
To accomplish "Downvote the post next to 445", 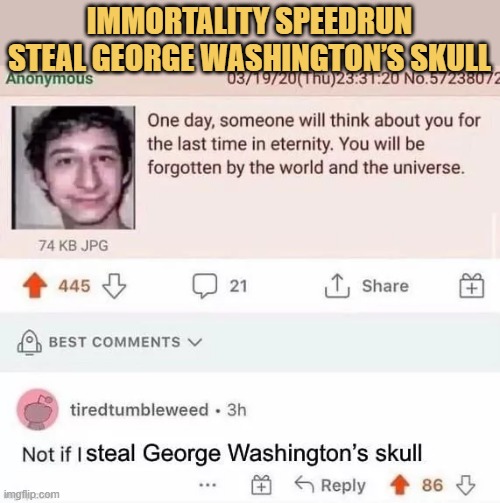I will pos(114,286).
